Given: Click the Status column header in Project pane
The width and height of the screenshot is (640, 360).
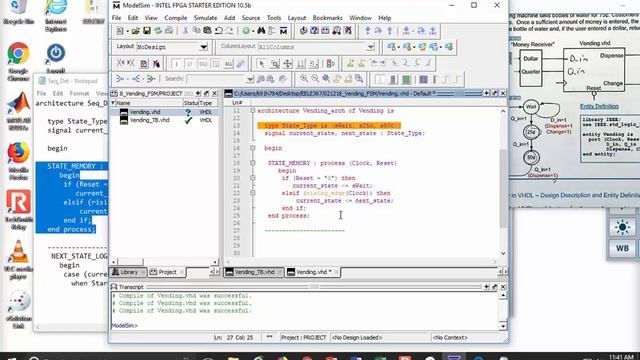Looking at the screenshot, I should [x=191, y=103].
